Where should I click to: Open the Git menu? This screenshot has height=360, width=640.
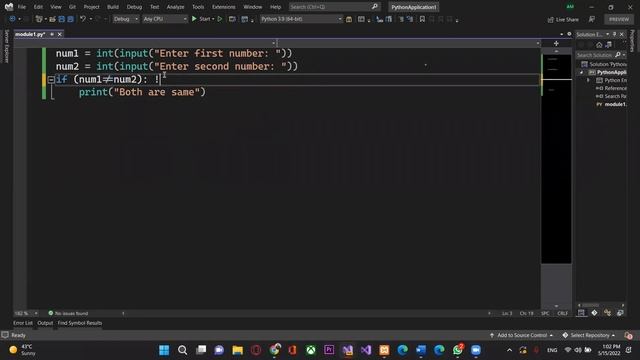[72, 7]
